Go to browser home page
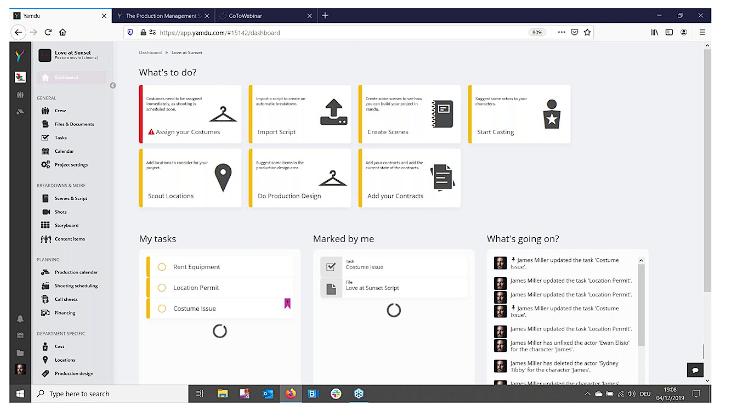This screenshot has width=730, height=408. click(x=62, y=33)
